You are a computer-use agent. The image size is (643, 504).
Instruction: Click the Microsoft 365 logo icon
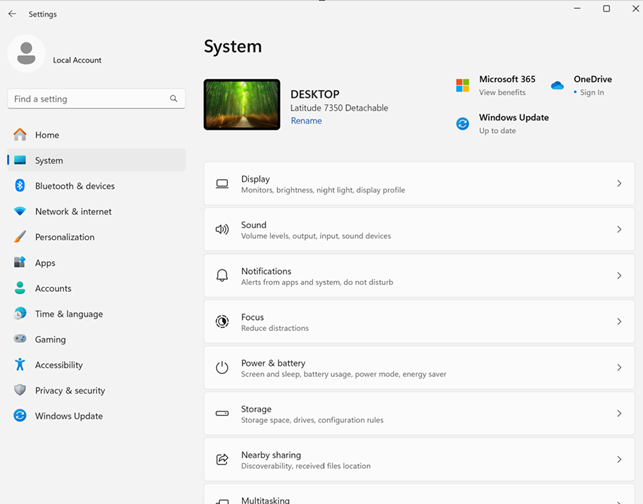[463, 85]
